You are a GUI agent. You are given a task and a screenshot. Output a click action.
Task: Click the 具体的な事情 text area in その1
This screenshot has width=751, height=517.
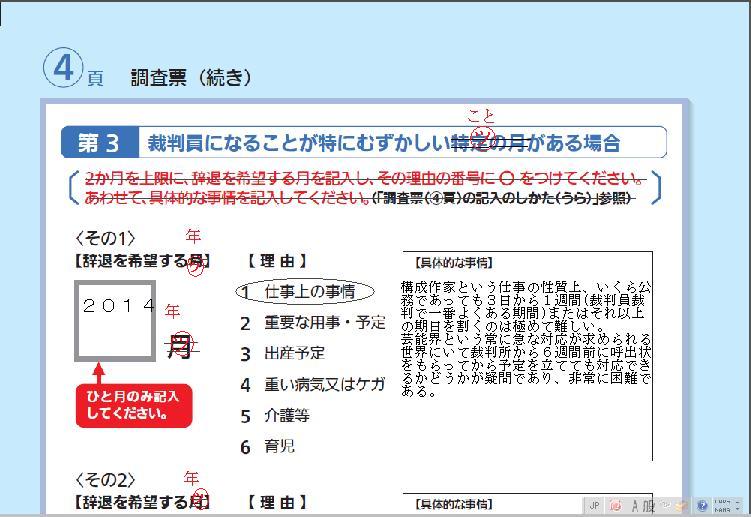pos(527,356)
